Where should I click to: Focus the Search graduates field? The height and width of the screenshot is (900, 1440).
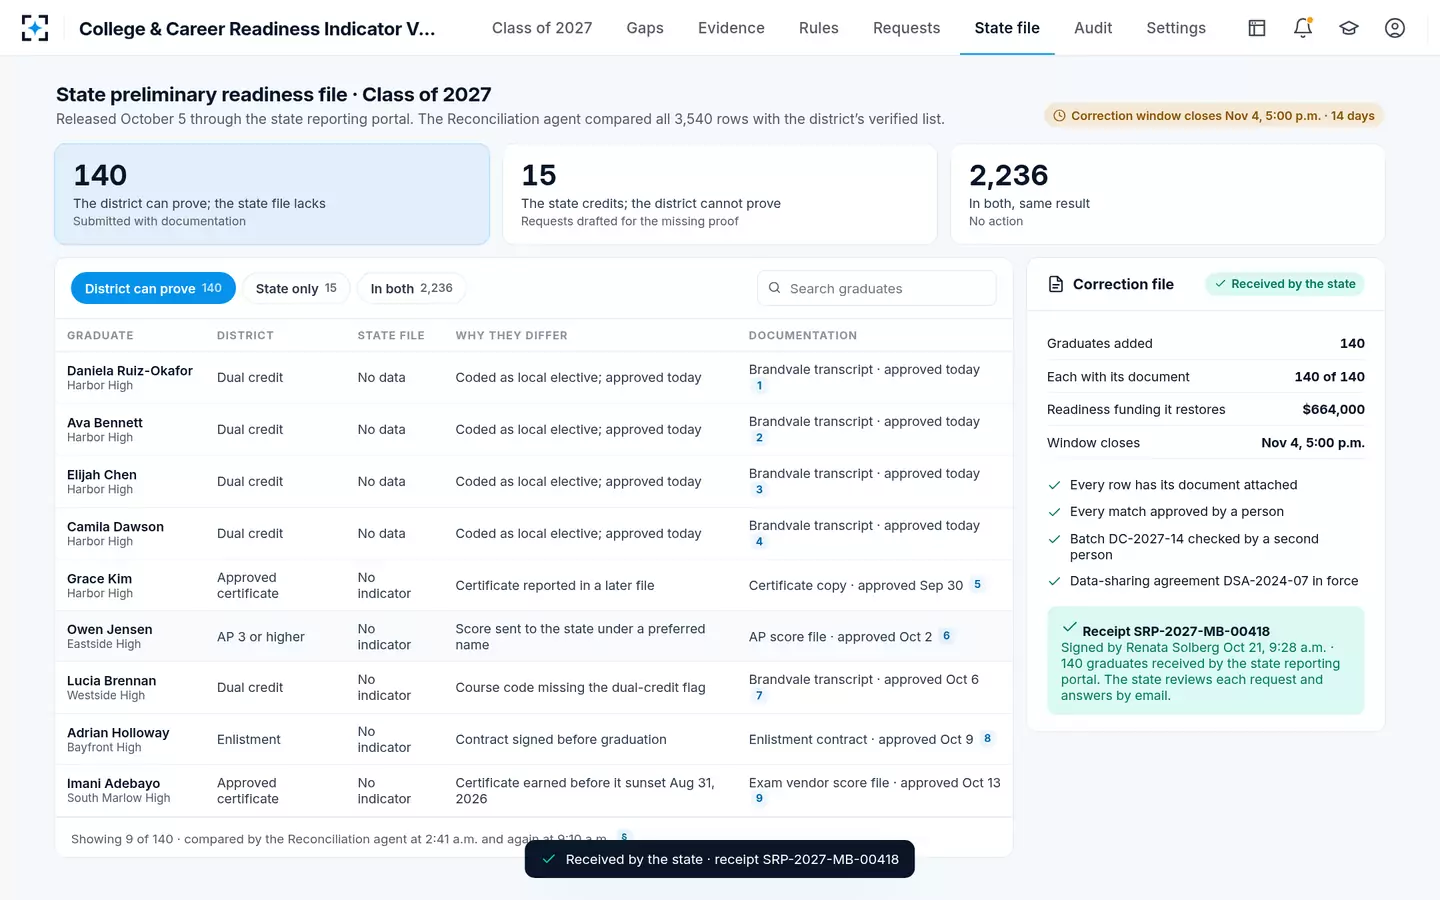coord(877,288)
